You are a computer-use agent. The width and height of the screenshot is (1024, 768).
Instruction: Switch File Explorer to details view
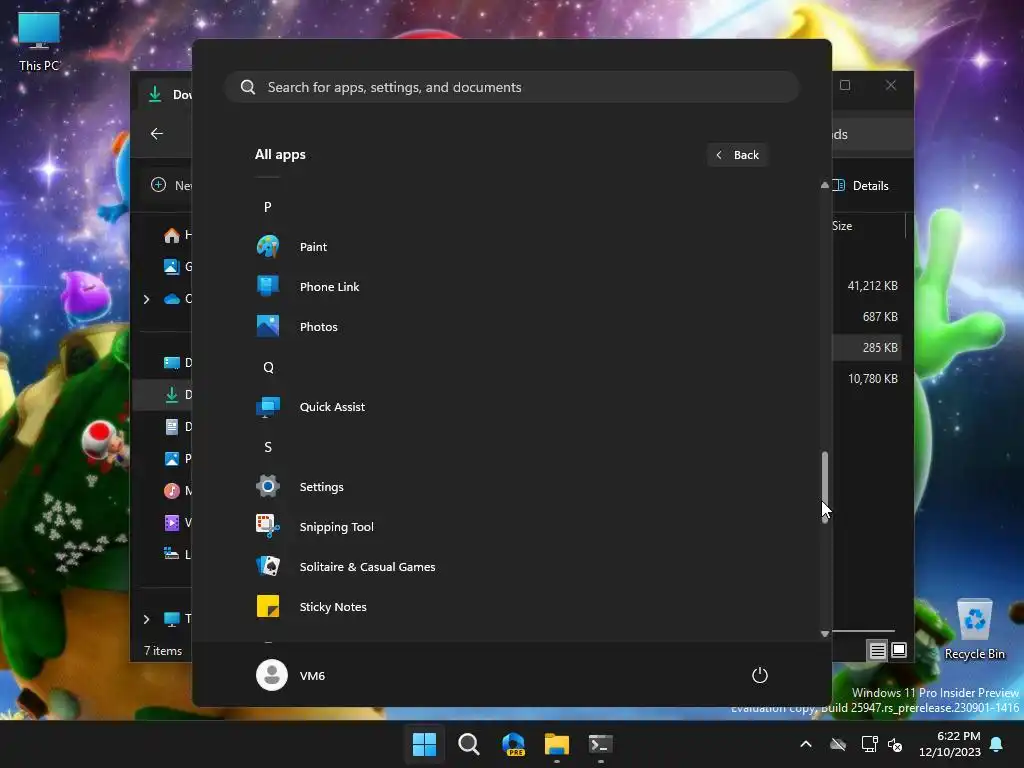877,650
